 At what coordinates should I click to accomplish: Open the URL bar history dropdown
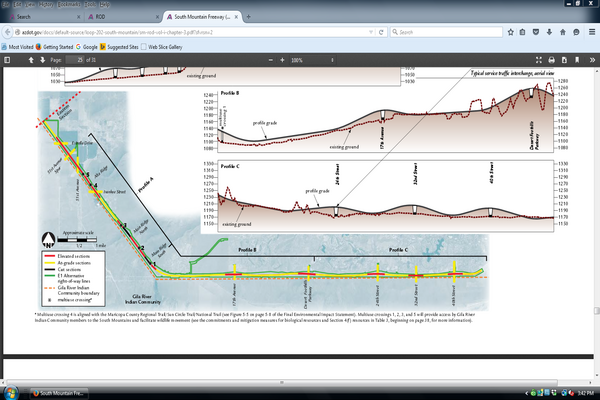pos(369,32)
